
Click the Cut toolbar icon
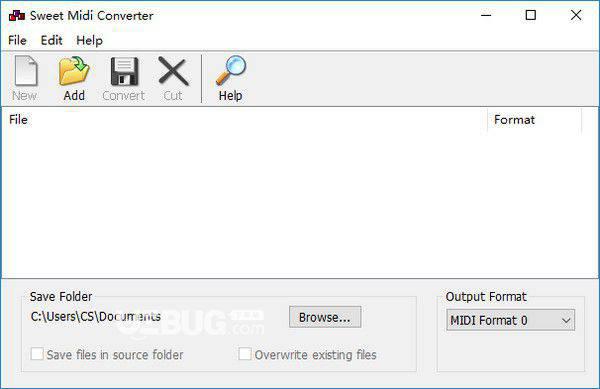point(173,71)
